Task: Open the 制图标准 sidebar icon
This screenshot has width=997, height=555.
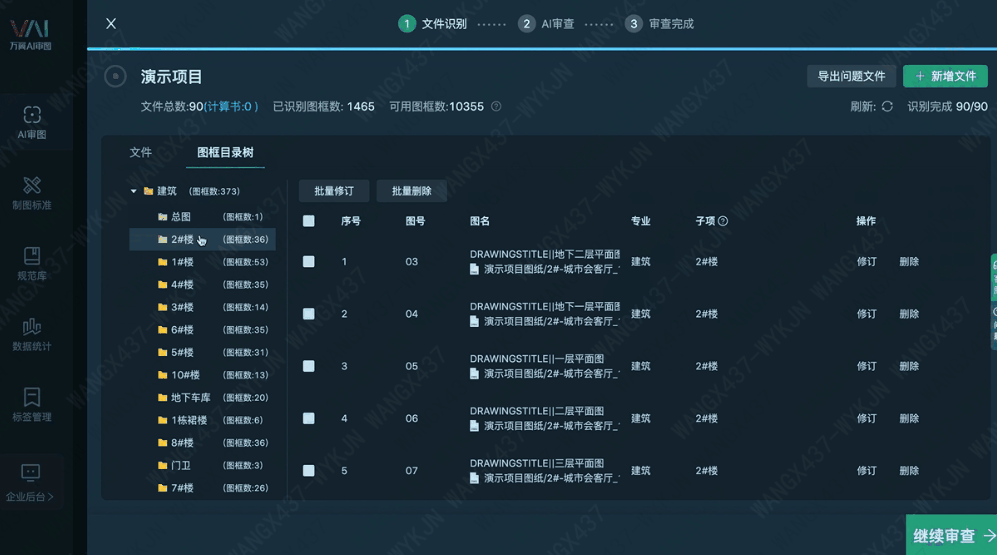Action: coord(32,192)
